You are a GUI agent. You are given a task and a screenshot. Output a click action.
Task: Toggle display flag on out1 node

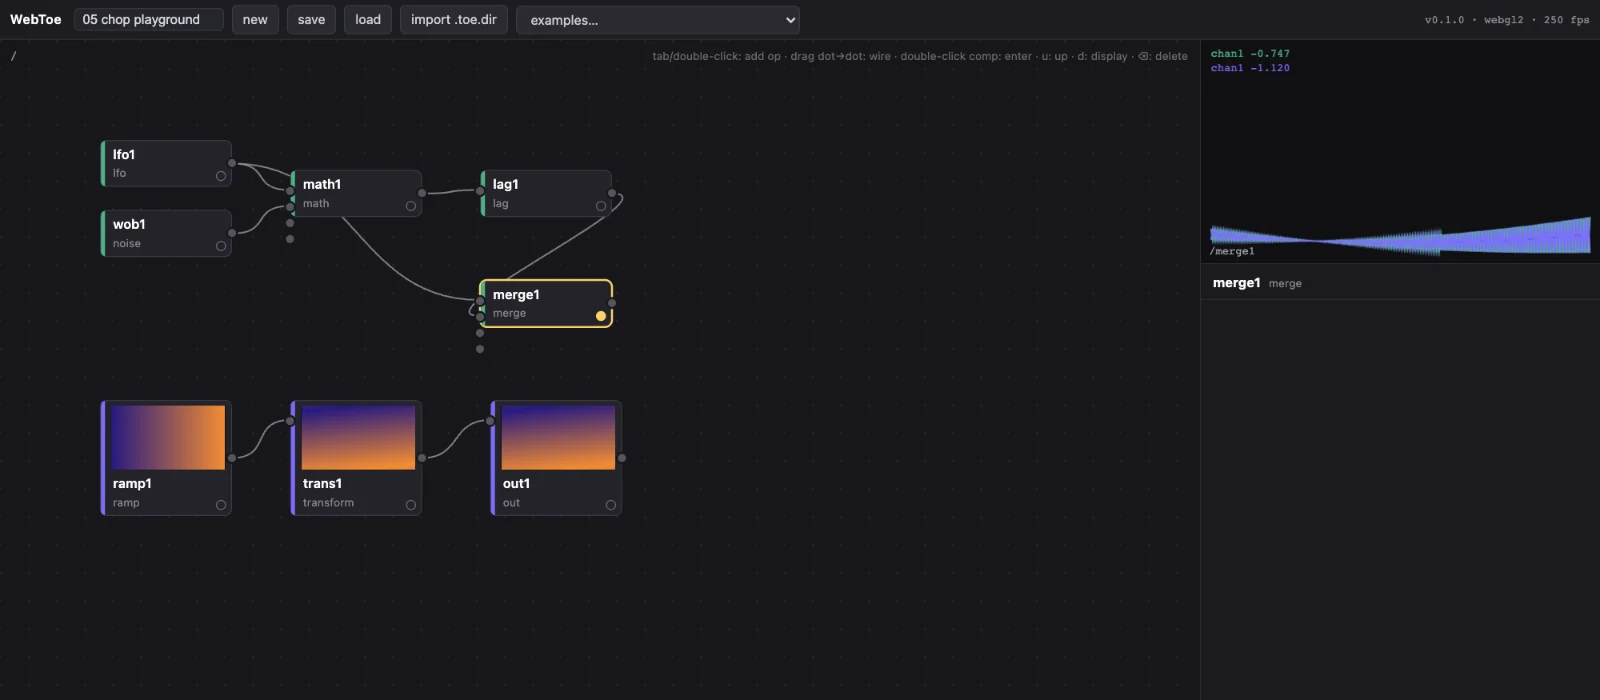coord(611,505)
